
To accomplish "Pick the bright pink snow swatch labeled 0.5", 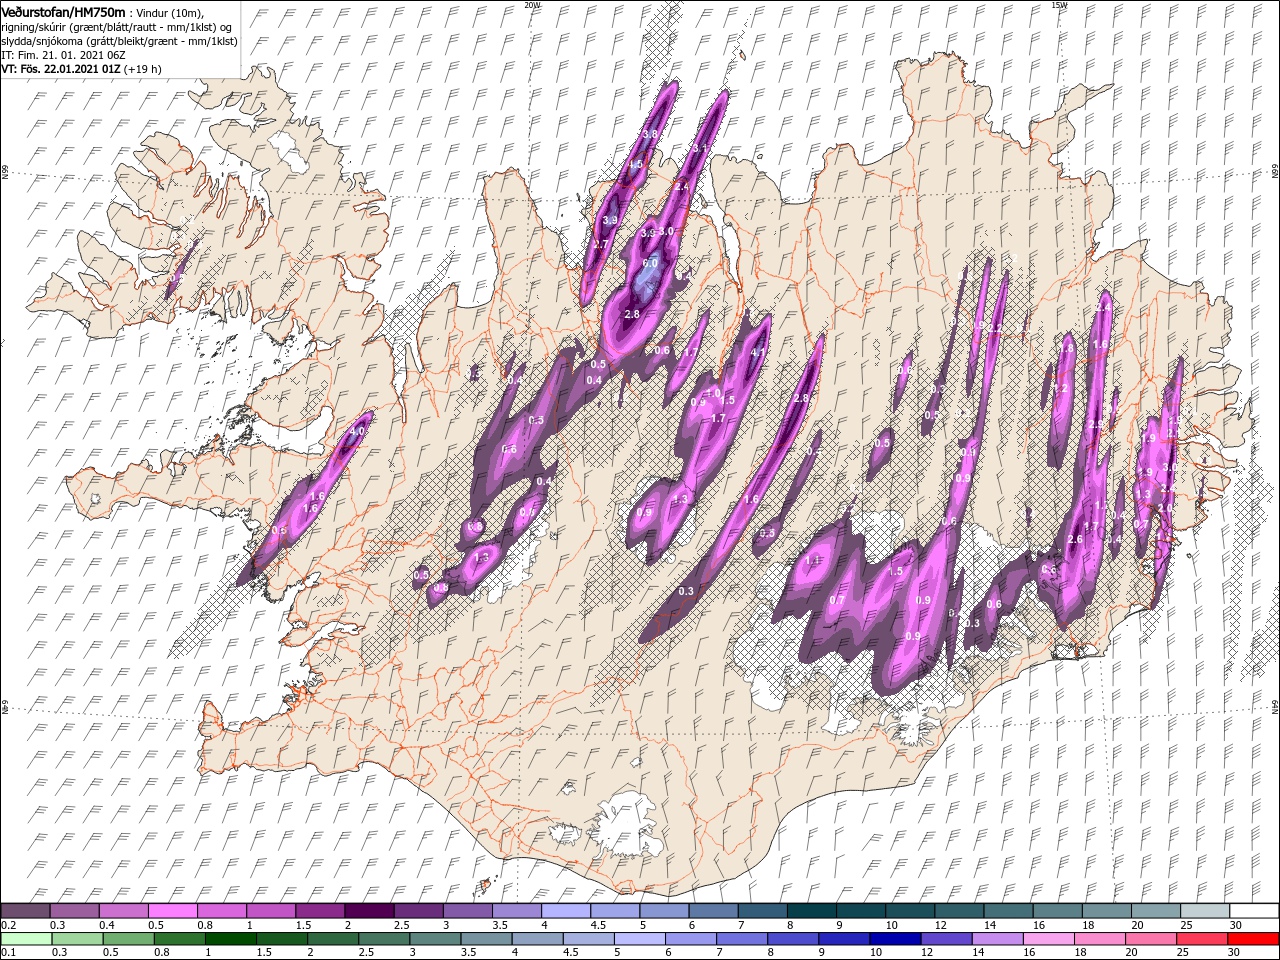I will pyautogui.click(x=173, y=911).
